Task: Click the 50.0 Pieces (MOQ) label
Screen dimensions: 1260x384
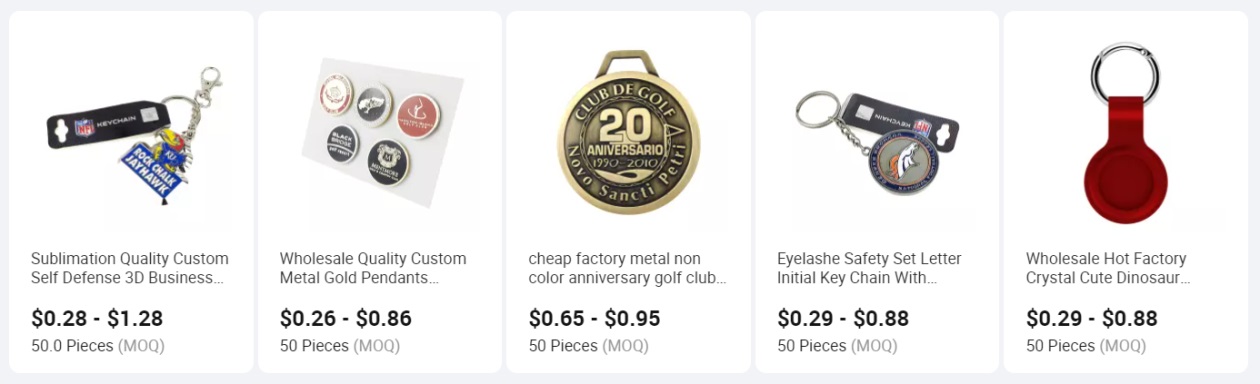Action: click(x=98, y=346)
